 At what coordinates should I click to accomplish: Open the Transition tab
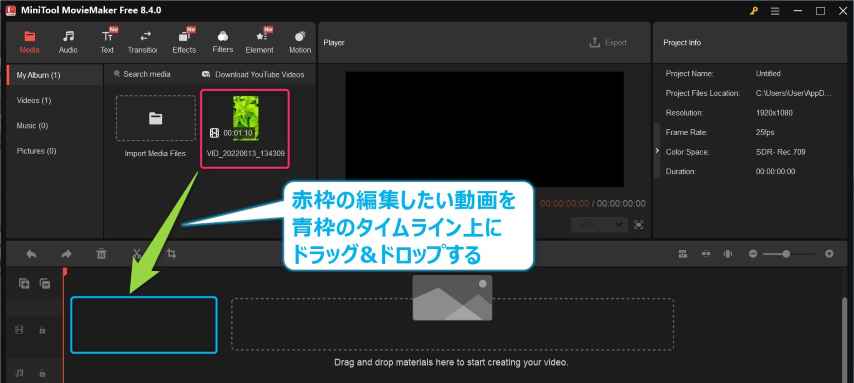[x=143, y=42]
